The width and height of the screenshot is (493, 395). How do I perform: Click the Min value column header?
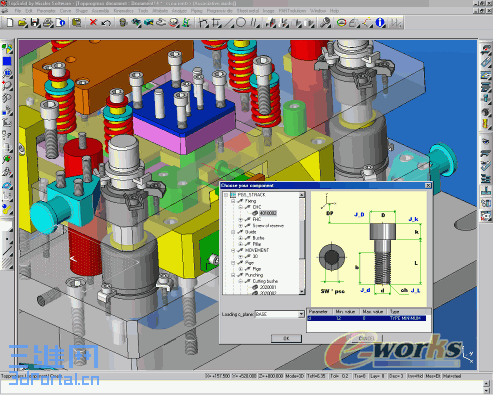pos(346,312)
